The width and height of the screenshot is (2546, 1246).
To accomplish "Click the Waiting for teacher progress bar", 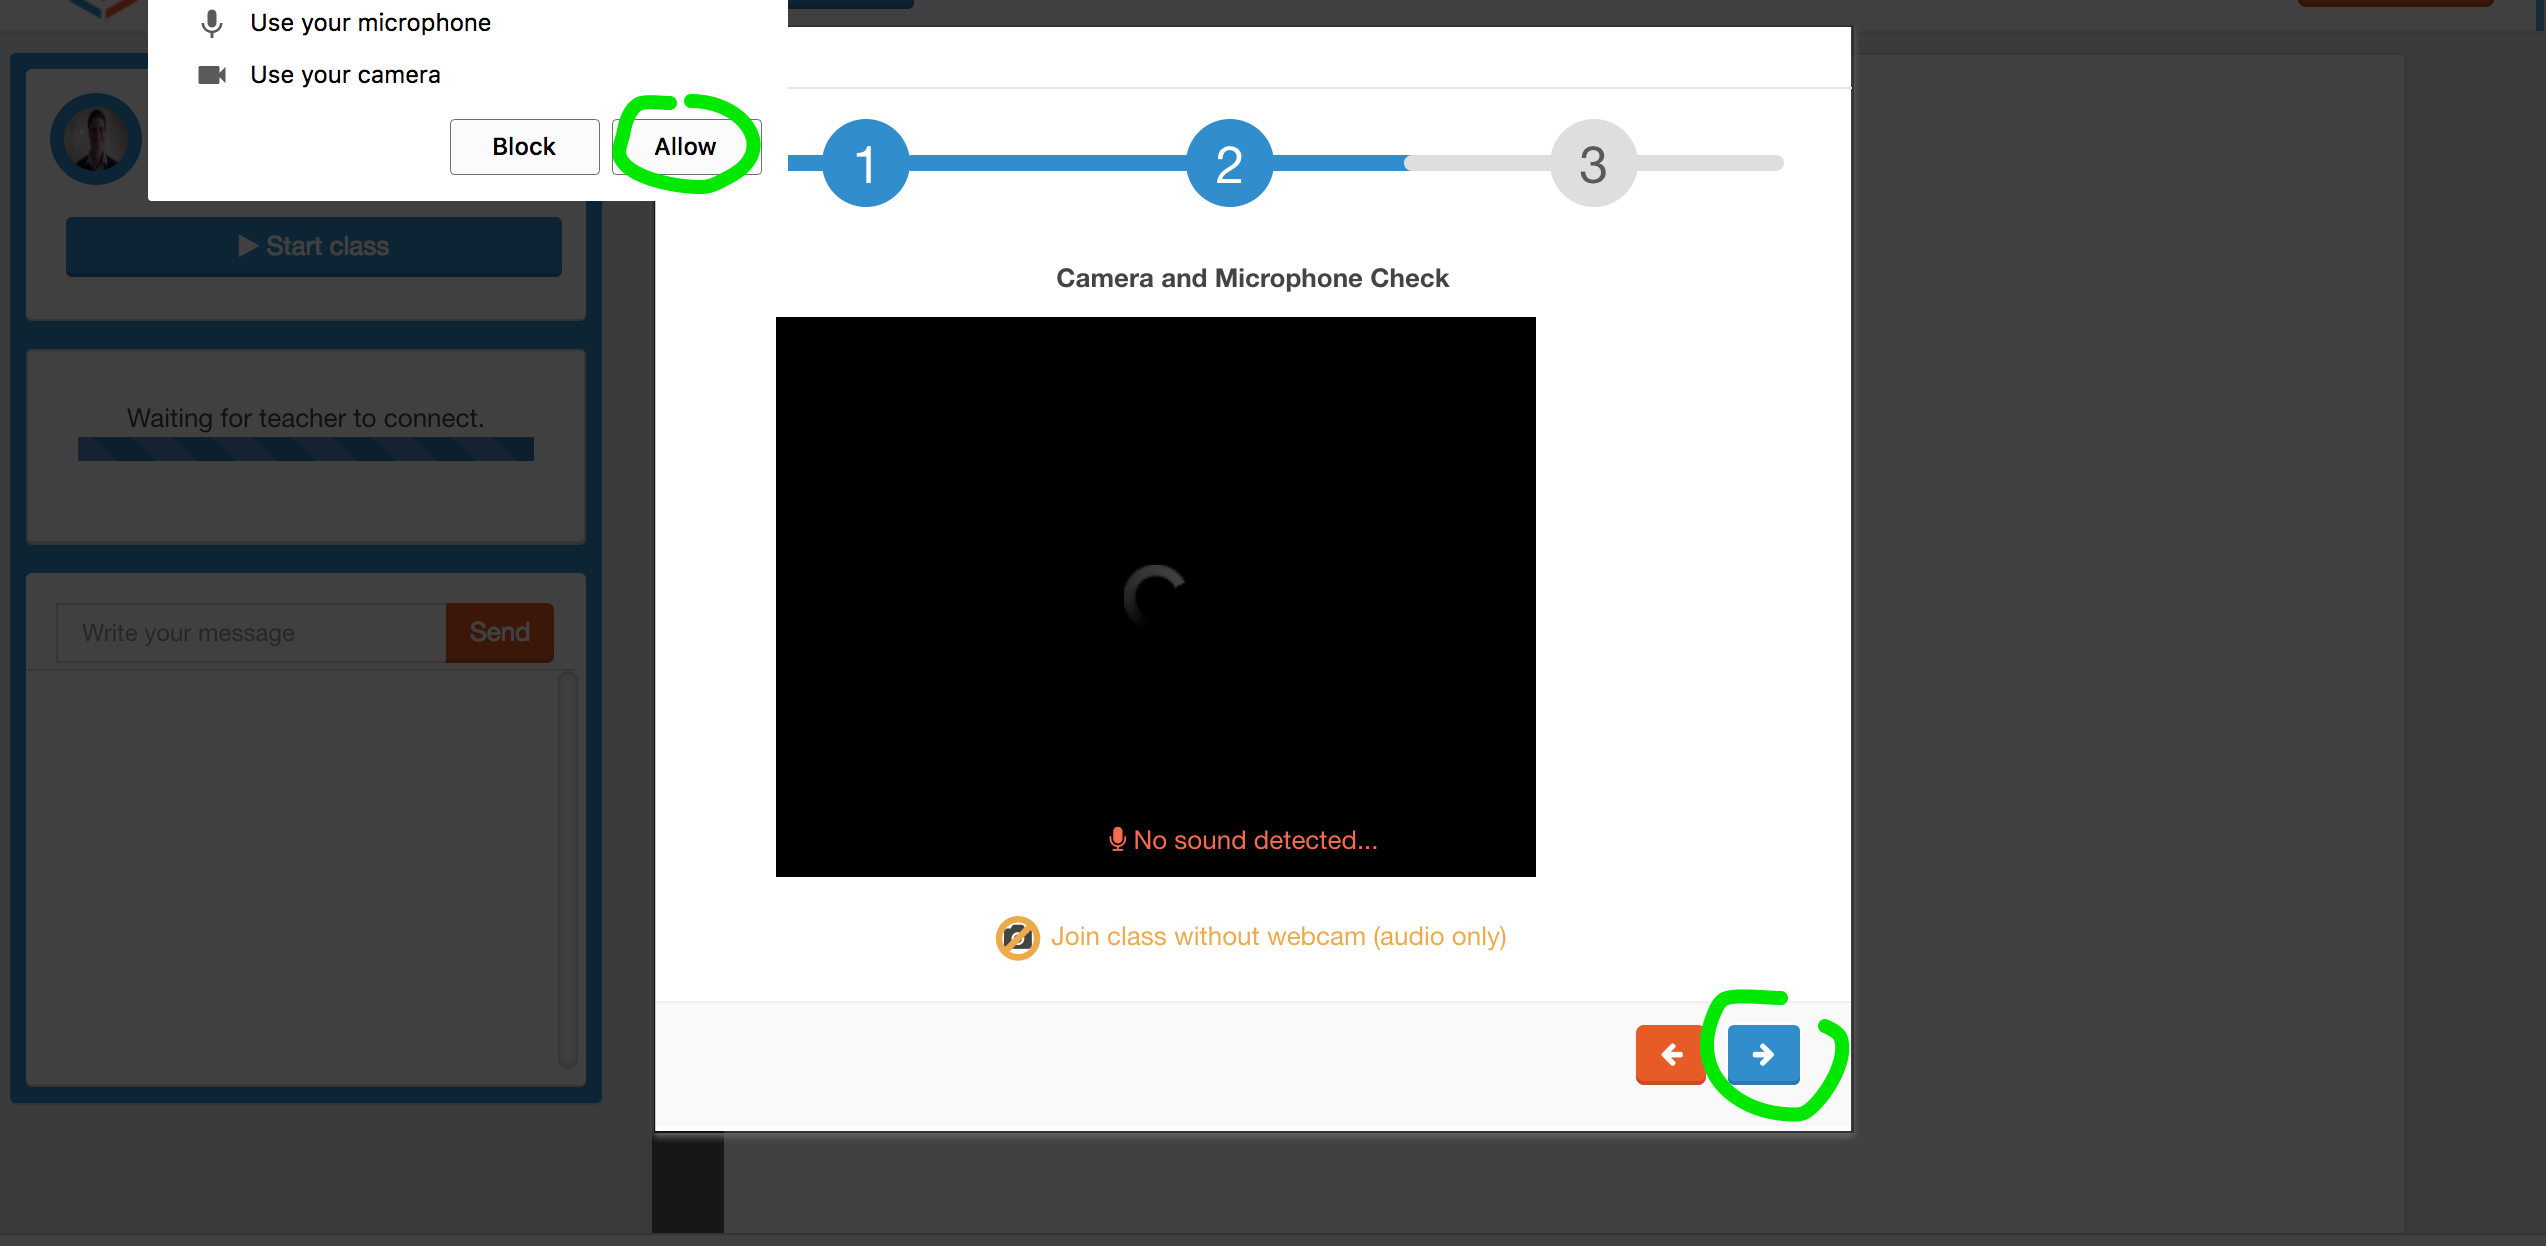I will pos(306,449).
